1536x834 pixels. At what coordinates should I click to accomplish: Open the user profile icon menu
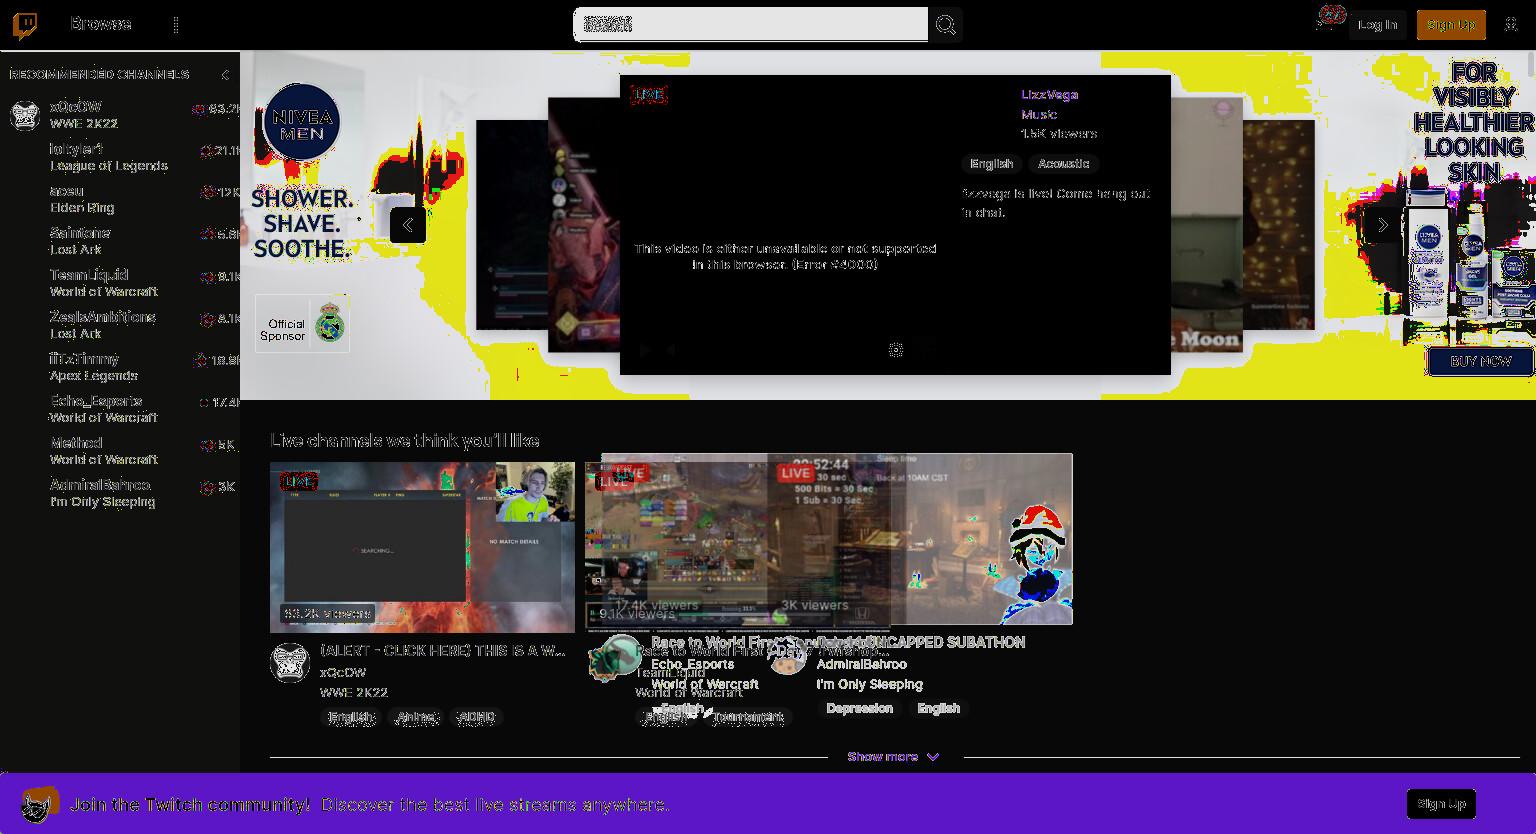(x=1511, y=25)
